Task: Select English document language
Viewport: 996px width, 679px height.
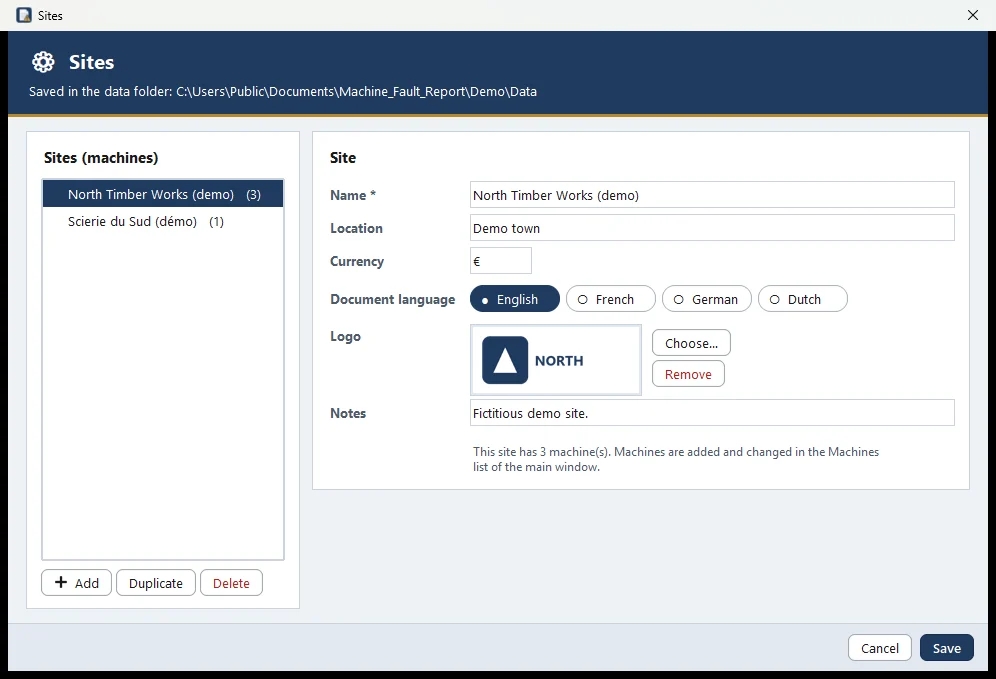Action: (515, 299)
